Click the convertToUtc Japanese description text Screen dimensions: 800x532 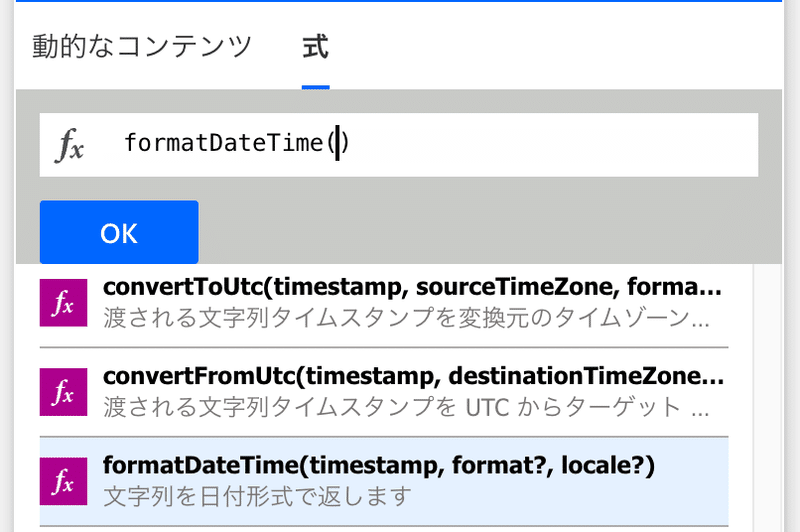[x=406, y=317]
